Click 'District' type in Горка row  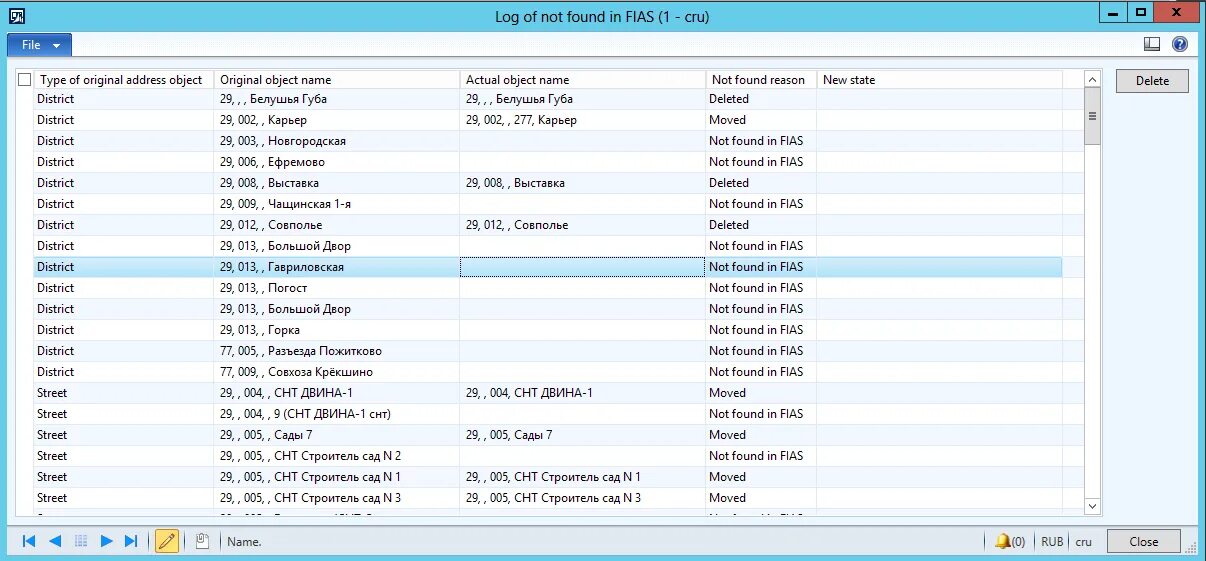[123, 330]
